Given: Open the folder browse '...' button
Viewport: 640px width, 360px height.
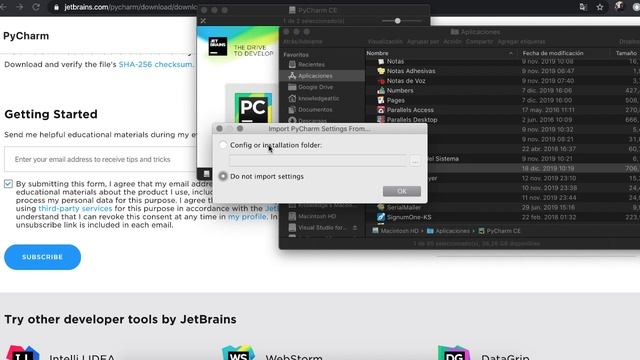Looking at the screenshot, I should (415, 161).
